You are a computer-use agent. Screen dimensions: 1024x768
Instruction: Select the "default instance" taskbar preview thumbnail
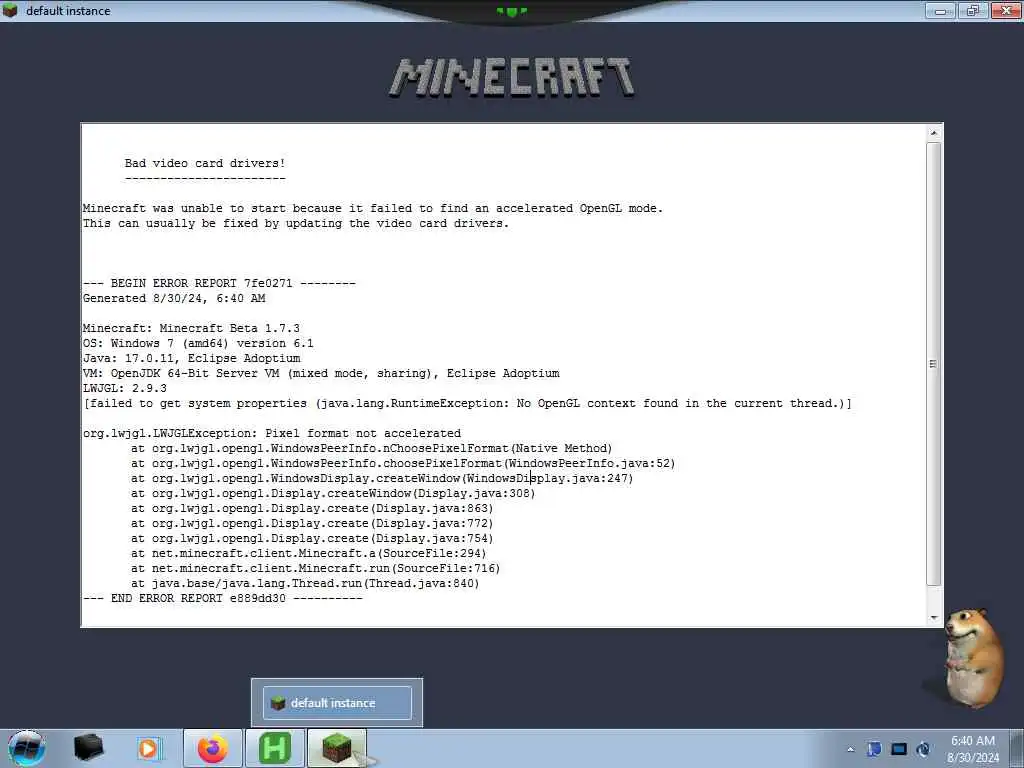(x=337, y=703)
